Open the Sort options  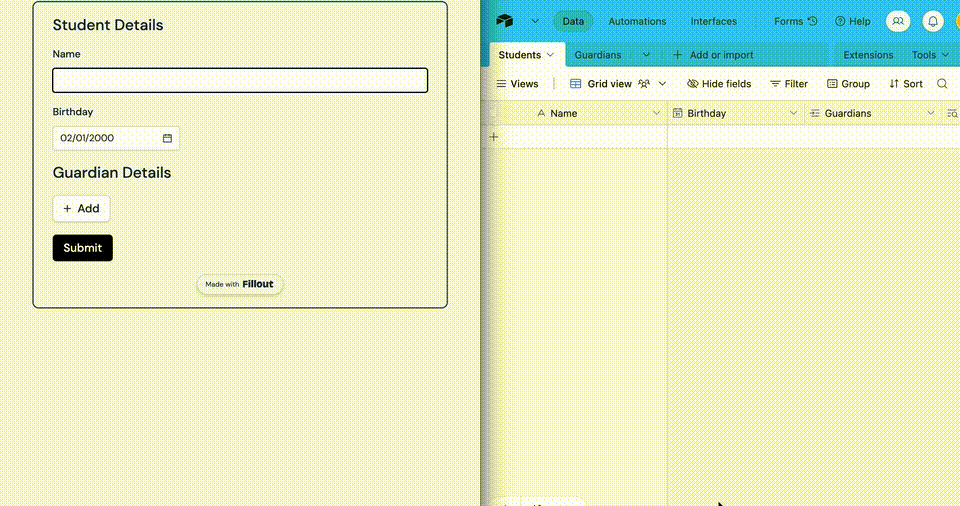click(x=906, y=84)
